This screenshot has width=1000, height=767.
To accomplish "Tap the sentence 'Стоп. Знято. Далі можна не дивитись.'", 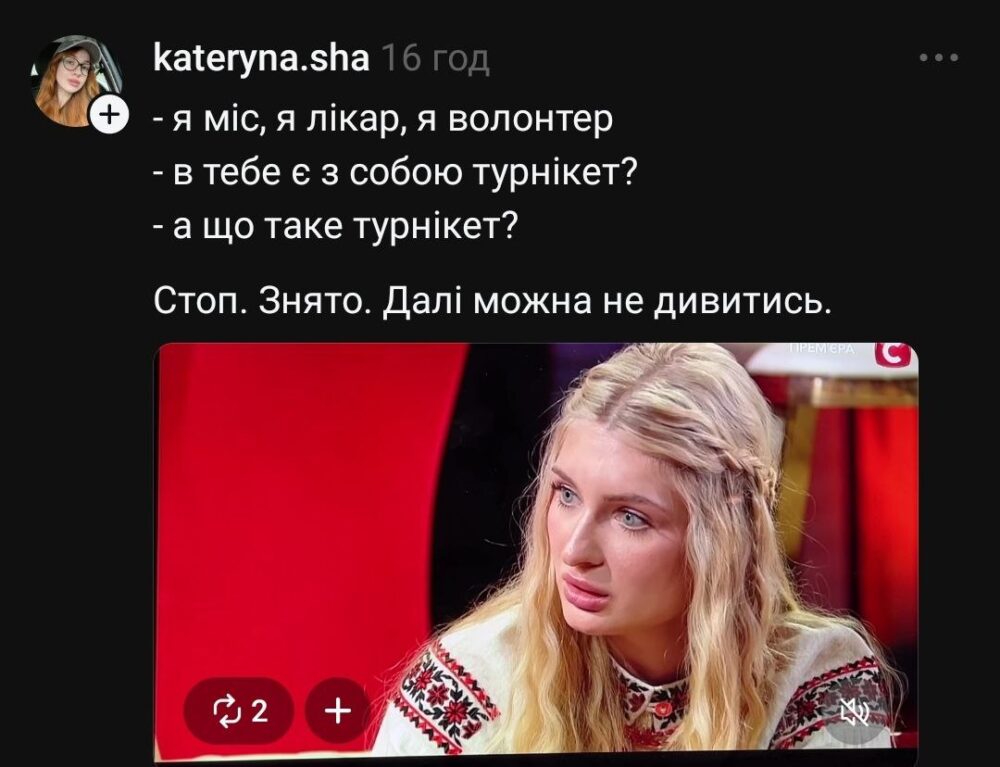I will tap(493, 301).
